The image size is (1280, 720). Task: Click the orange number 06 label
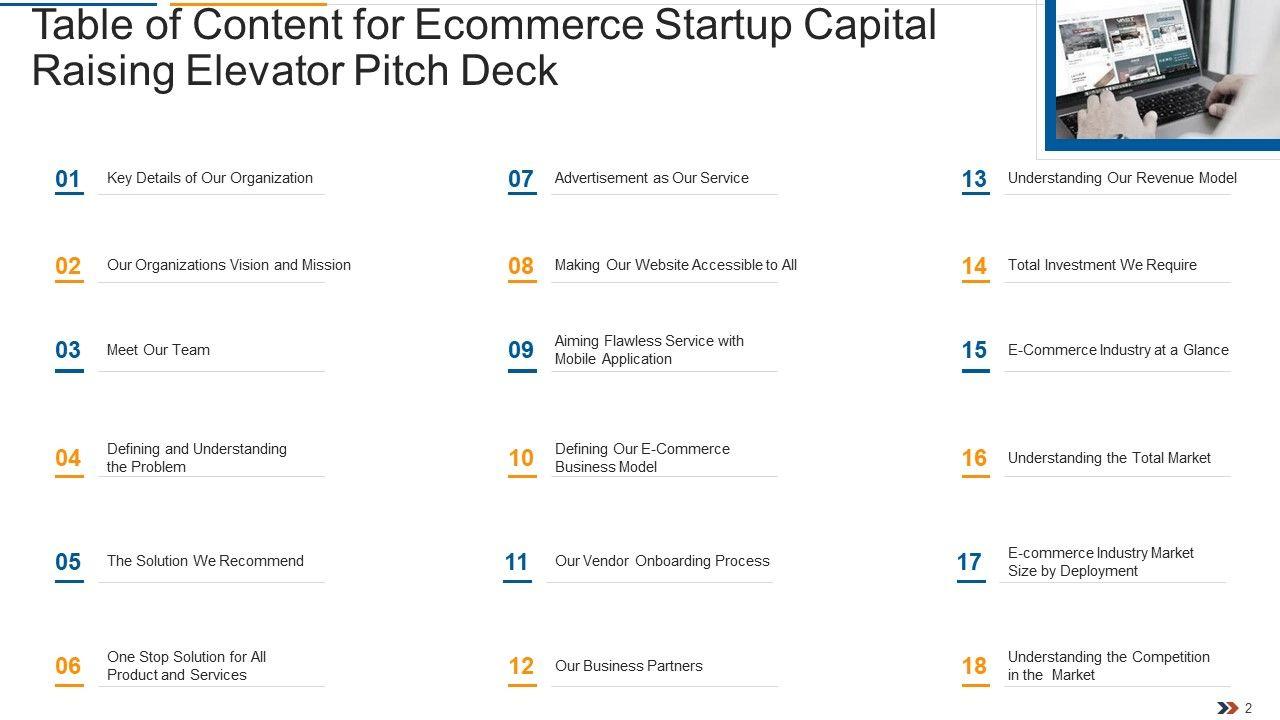click(x=68, y=666)
